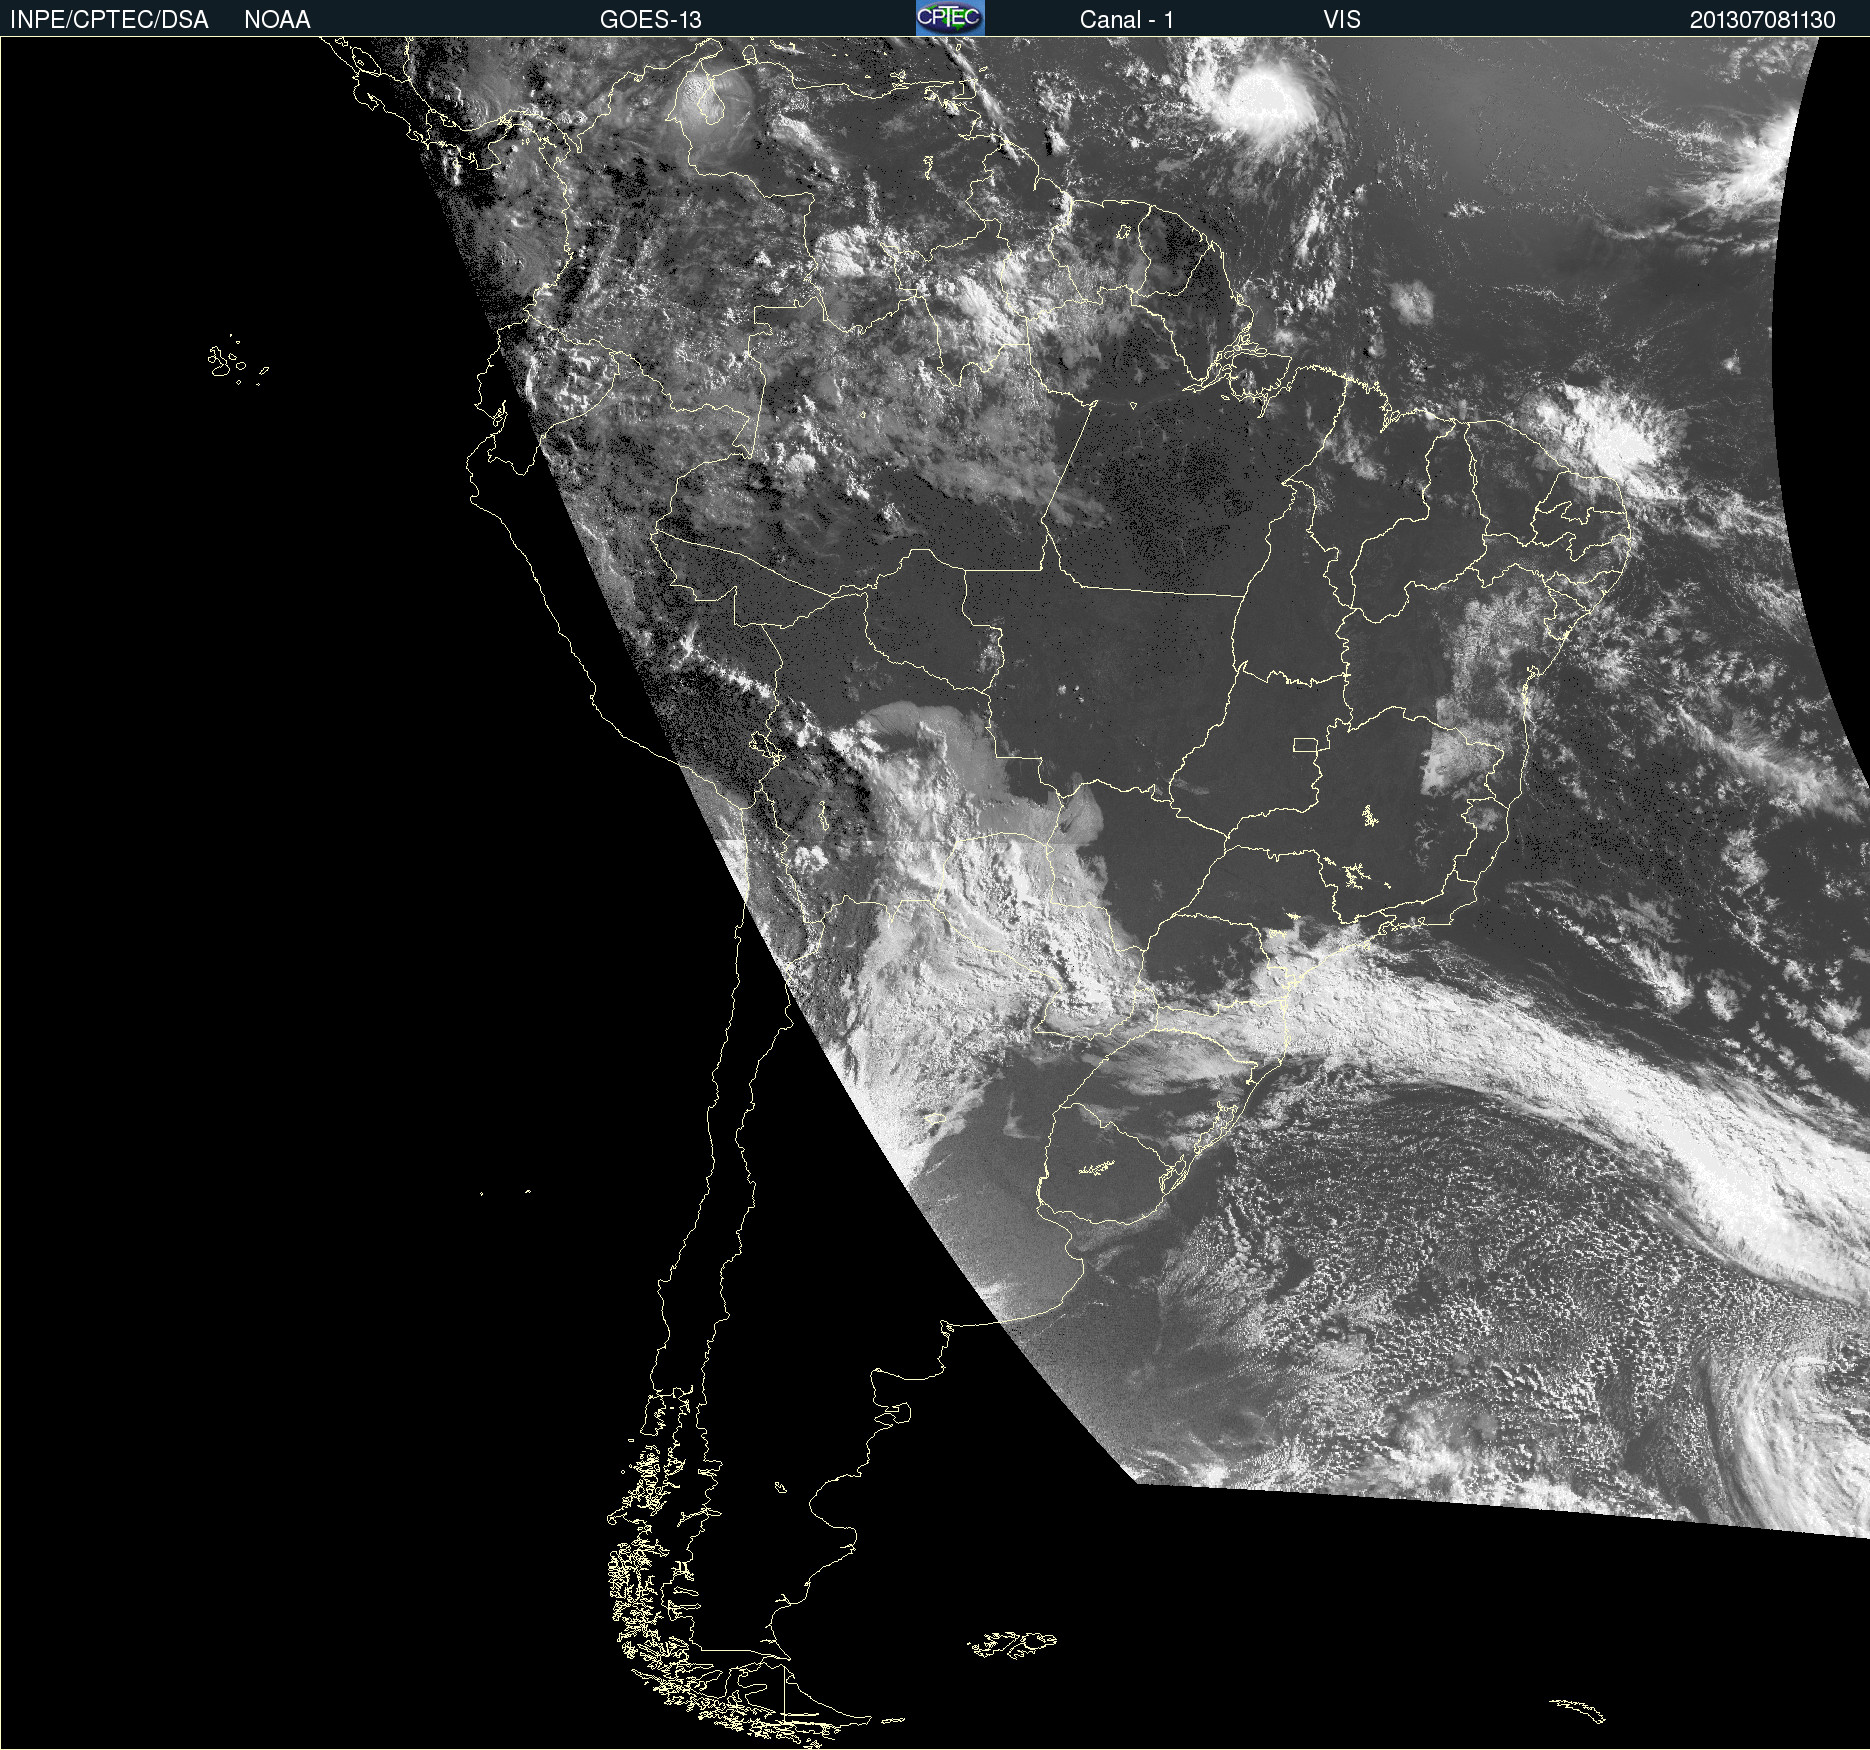Click the Falkland Islands outline

[x=1012, y=1644]
